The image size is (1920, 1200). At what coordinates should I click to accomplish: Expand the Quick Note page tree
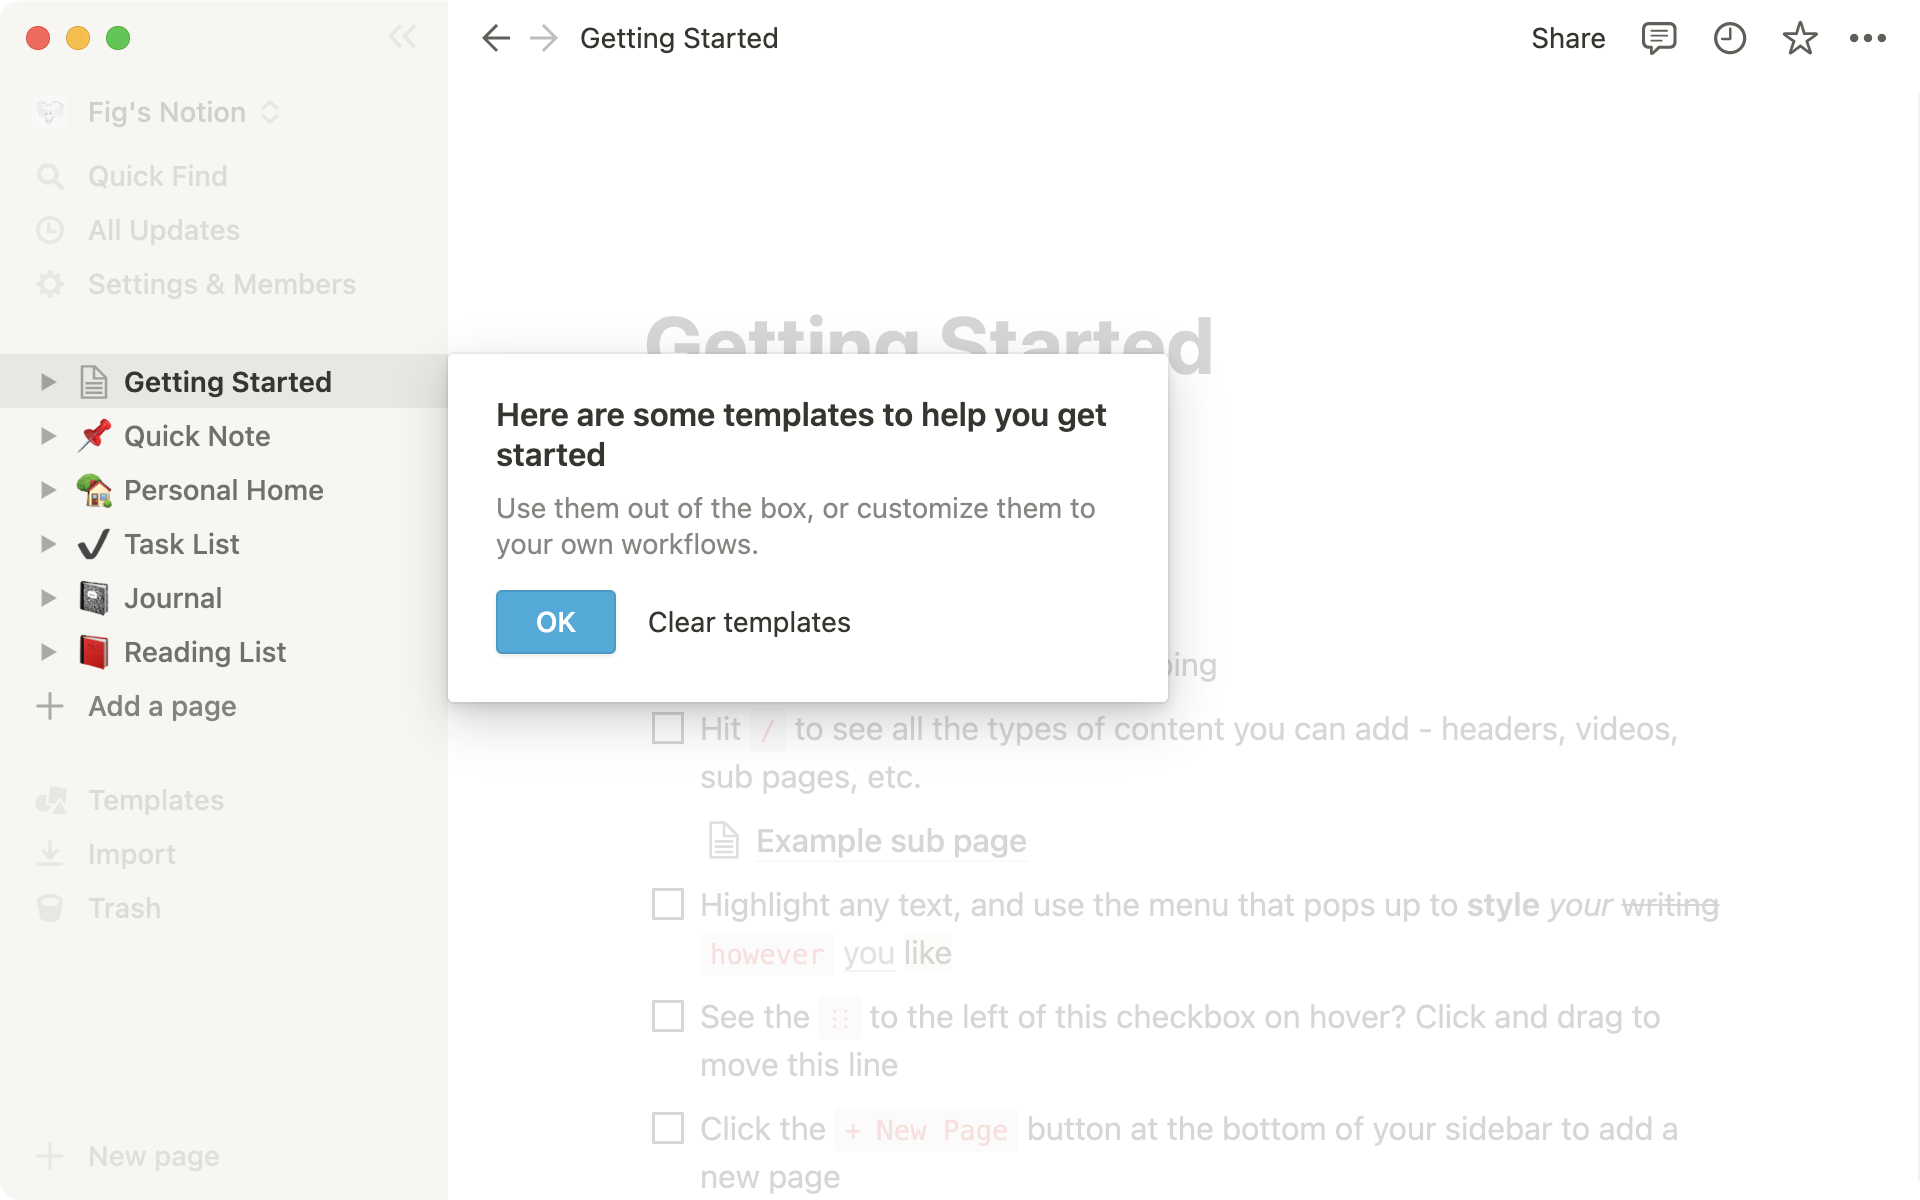pos(48,436)
